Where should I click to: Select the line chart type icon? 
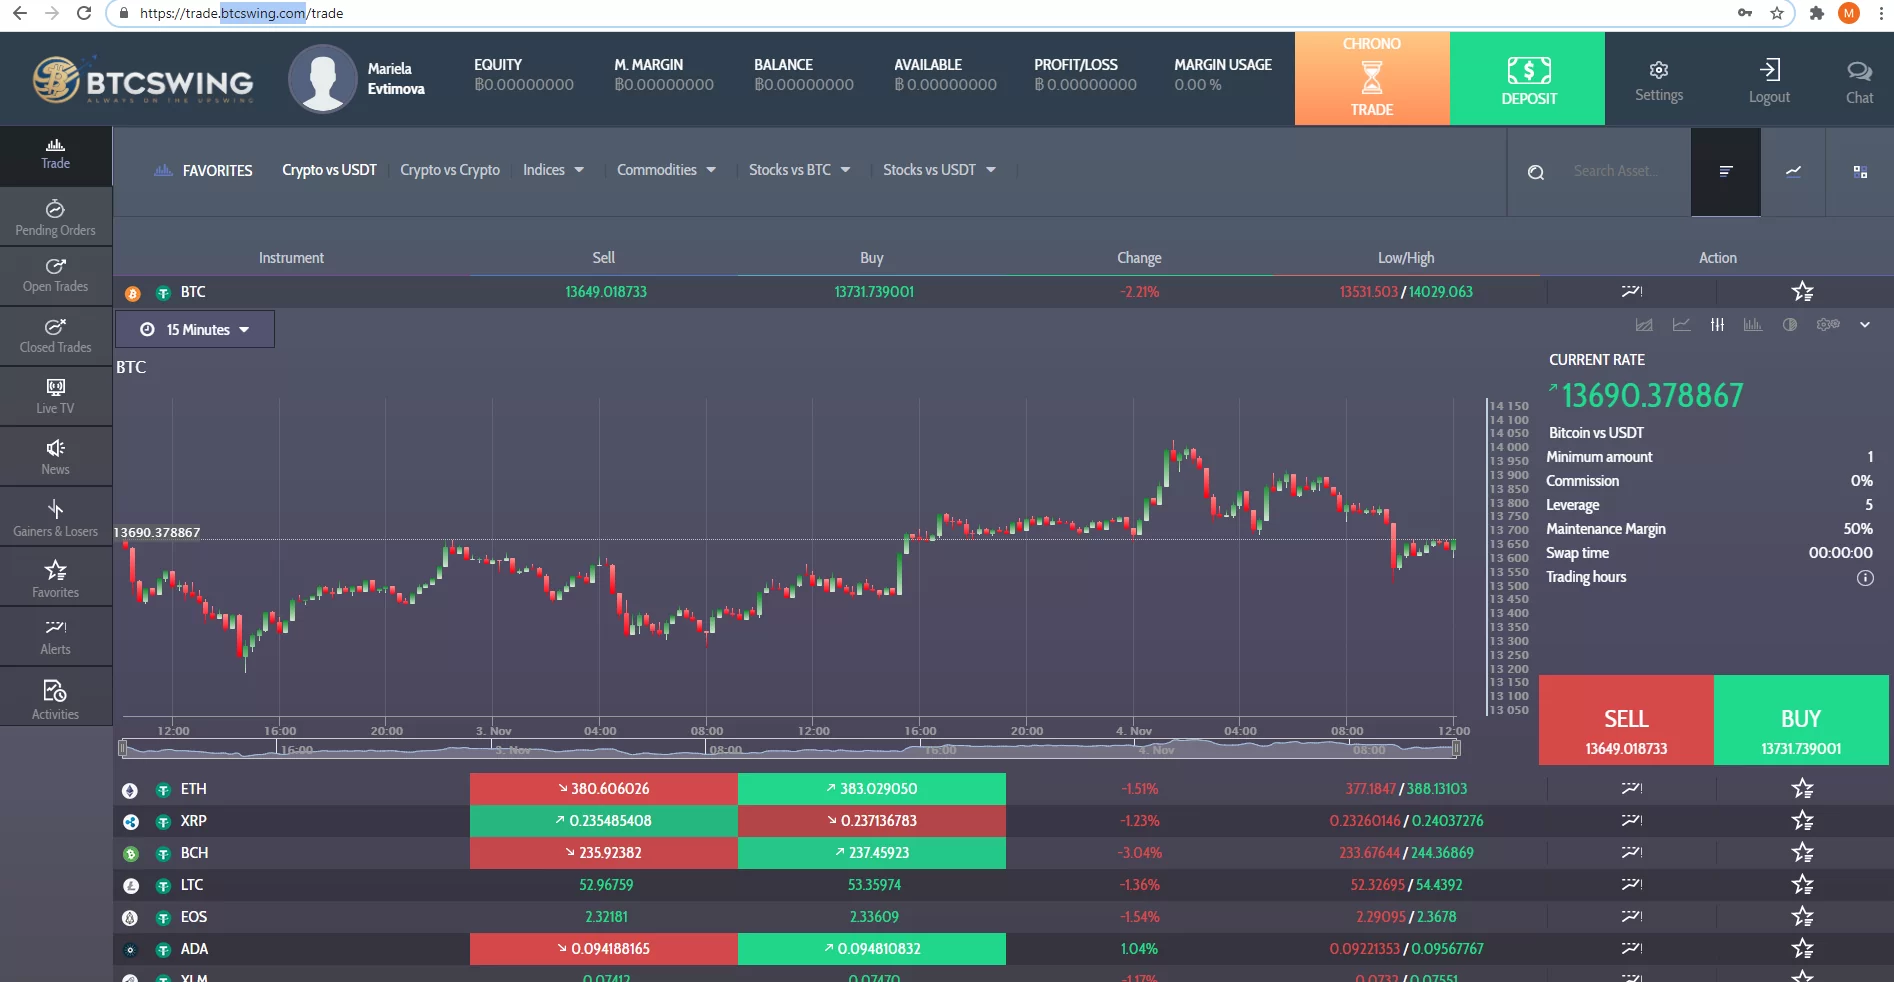pos(1681,325)
